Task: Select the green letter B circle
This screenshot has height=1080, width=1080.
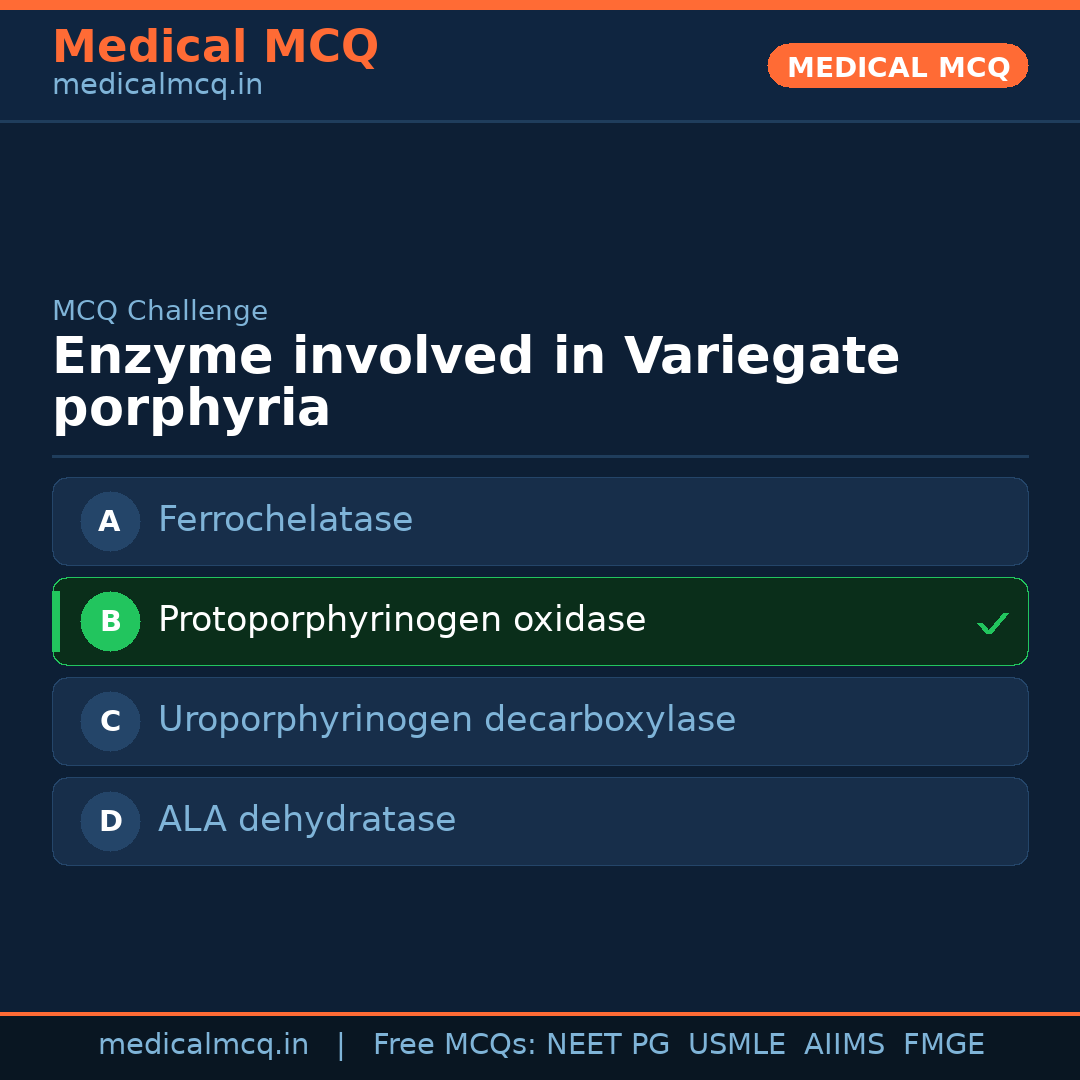Action: coord(110,621)
